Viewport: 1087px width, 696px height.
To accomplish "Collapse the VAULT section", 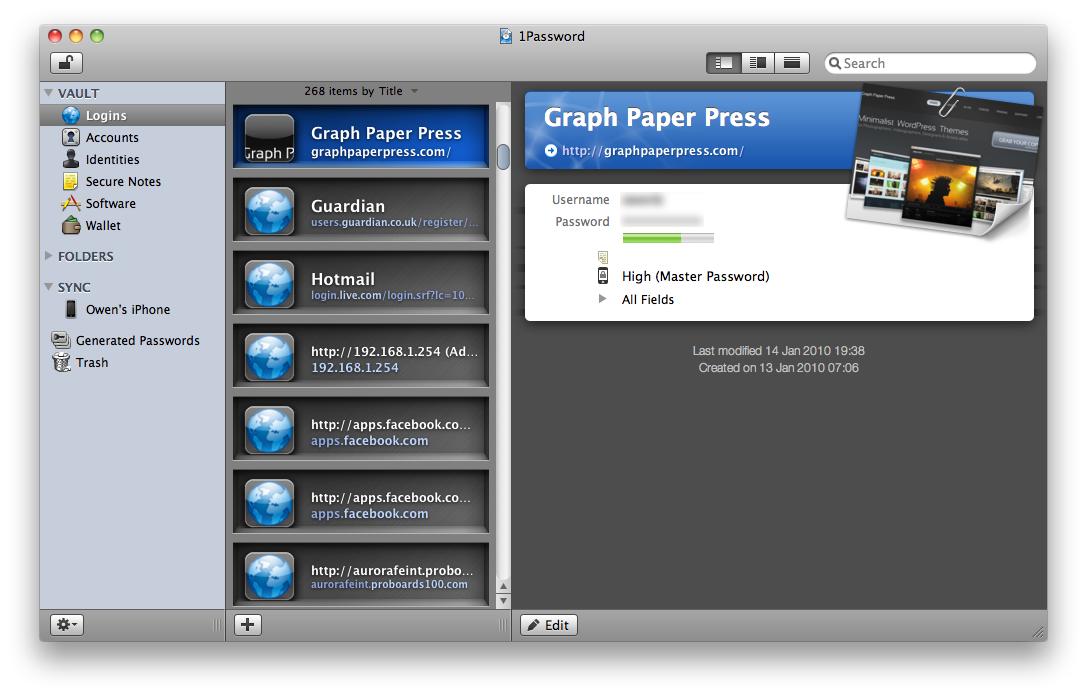I will (x=49, y=93).
